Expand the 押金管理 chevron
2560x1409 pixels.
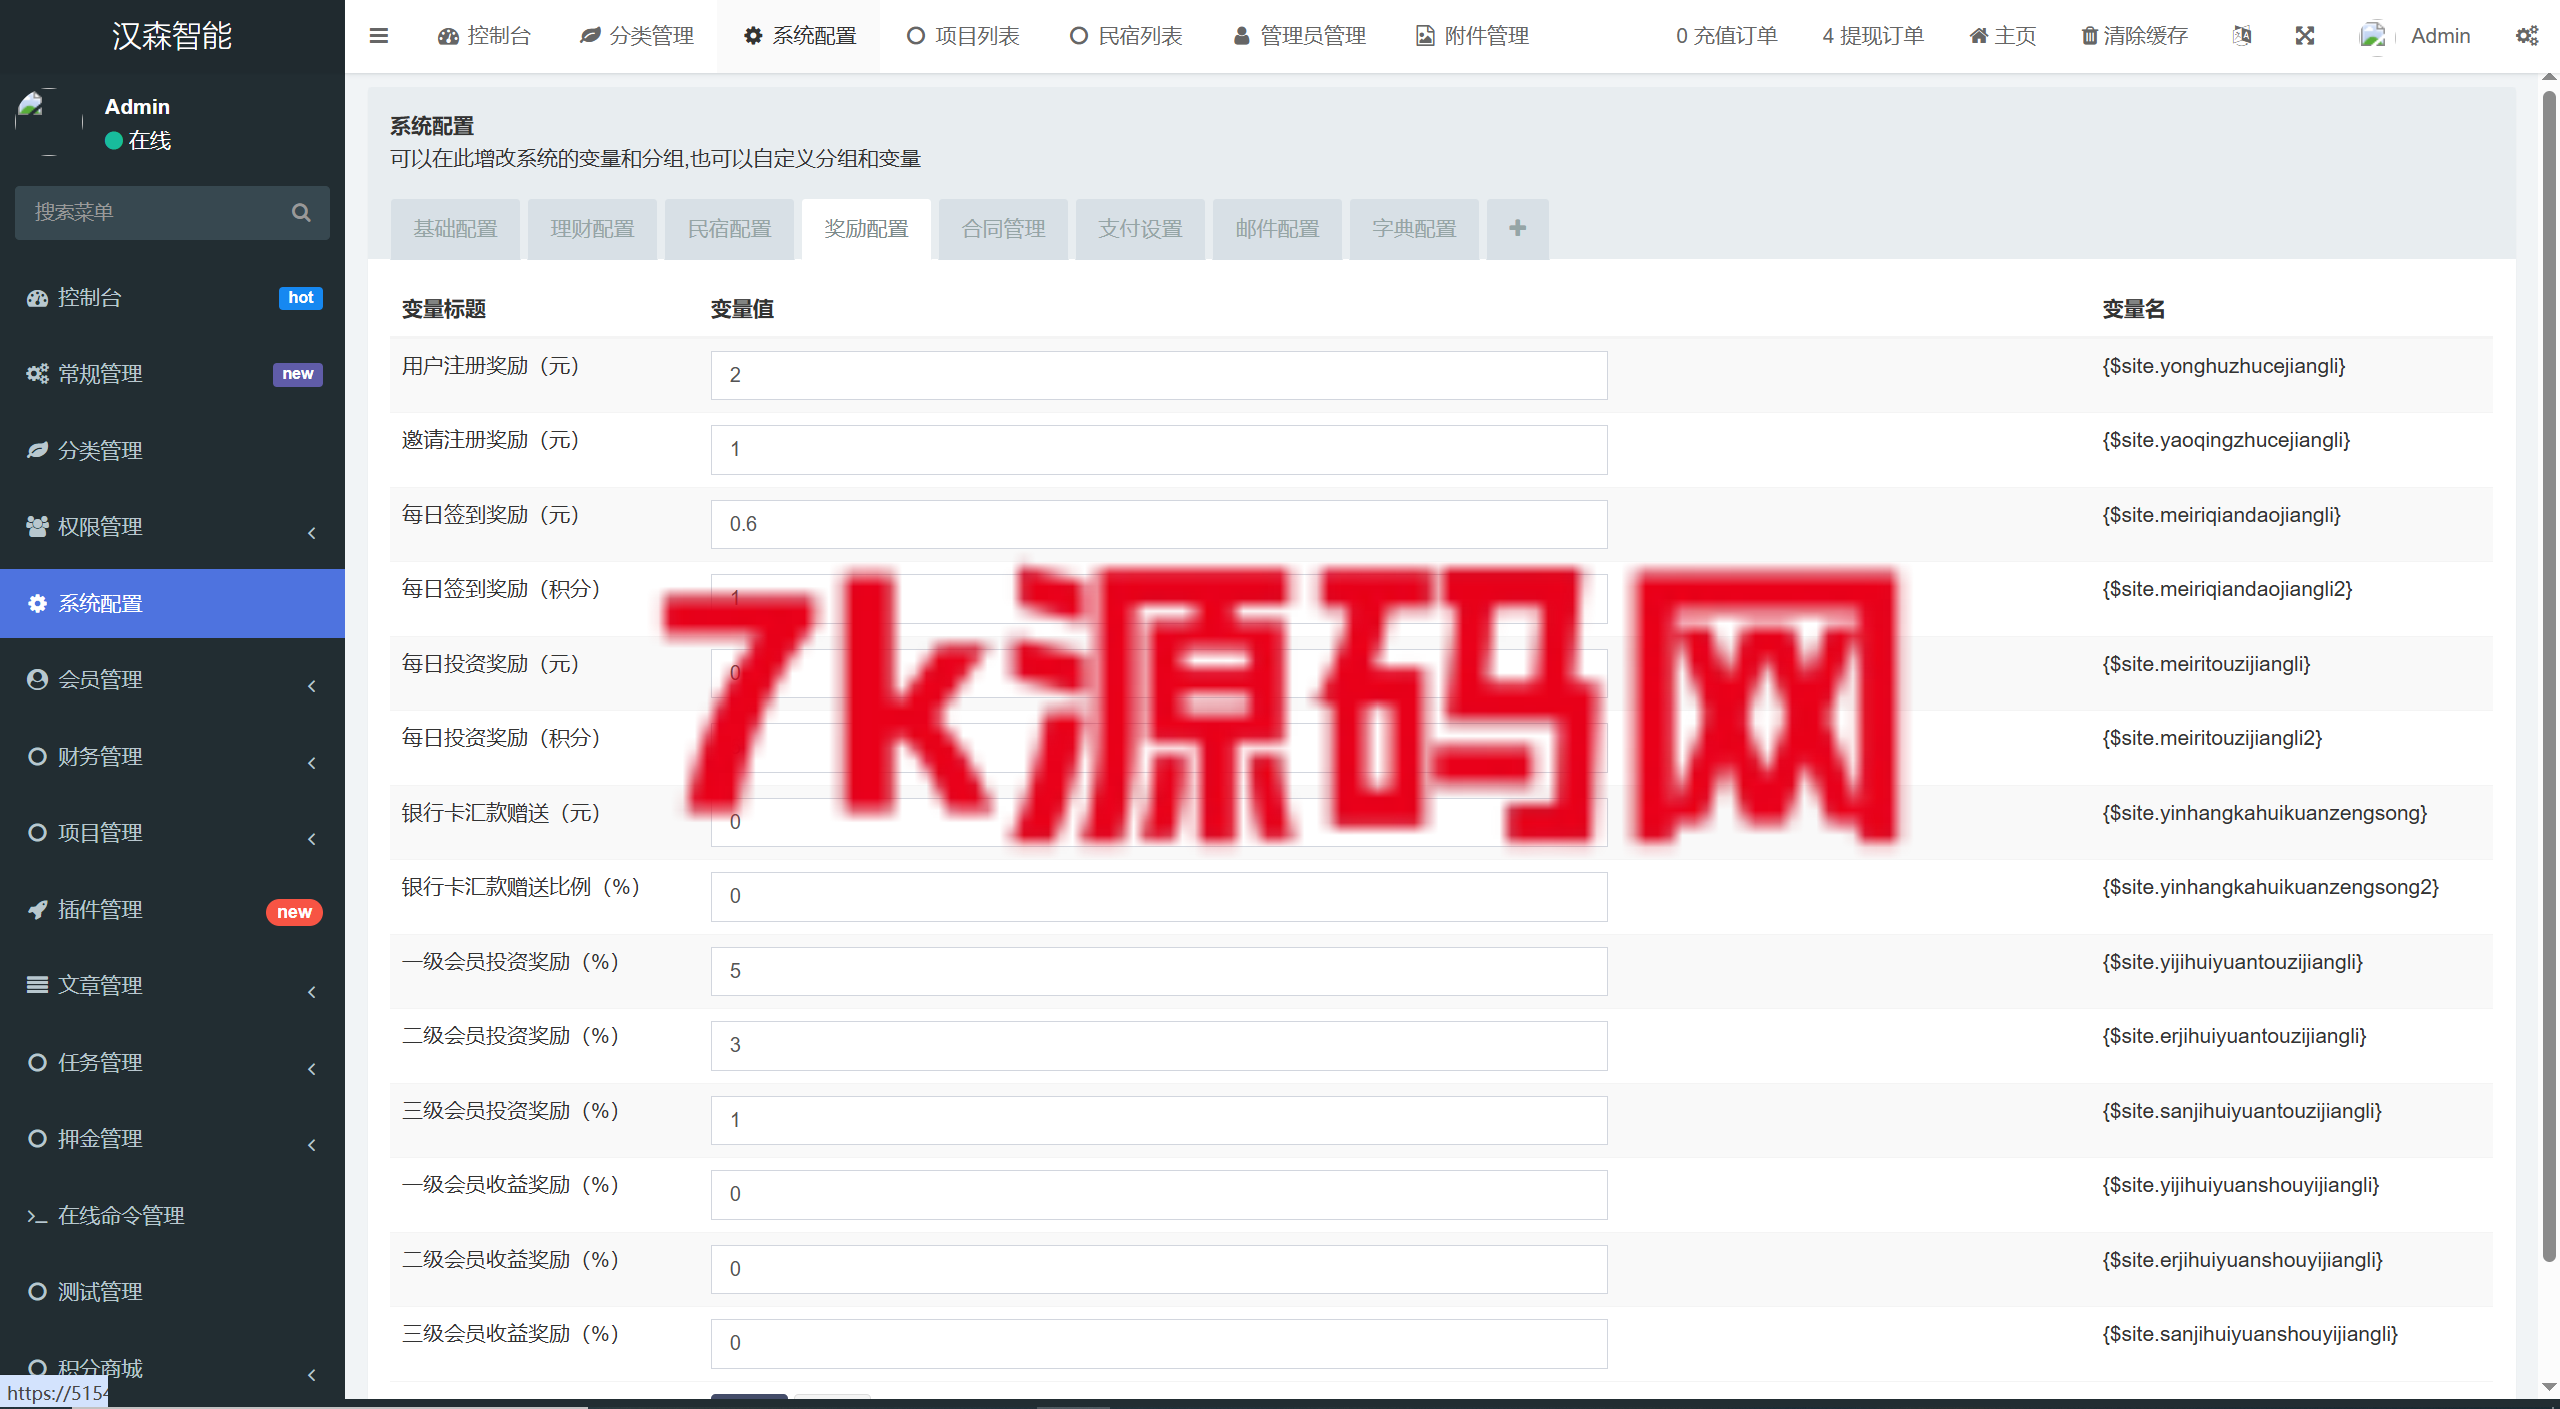[312, 1145]
